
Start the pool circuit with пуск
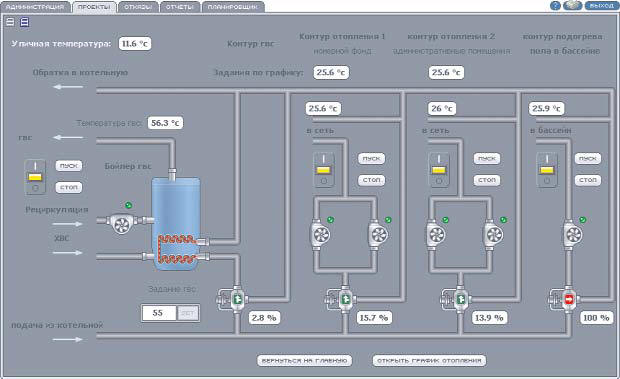pos(588,158)
